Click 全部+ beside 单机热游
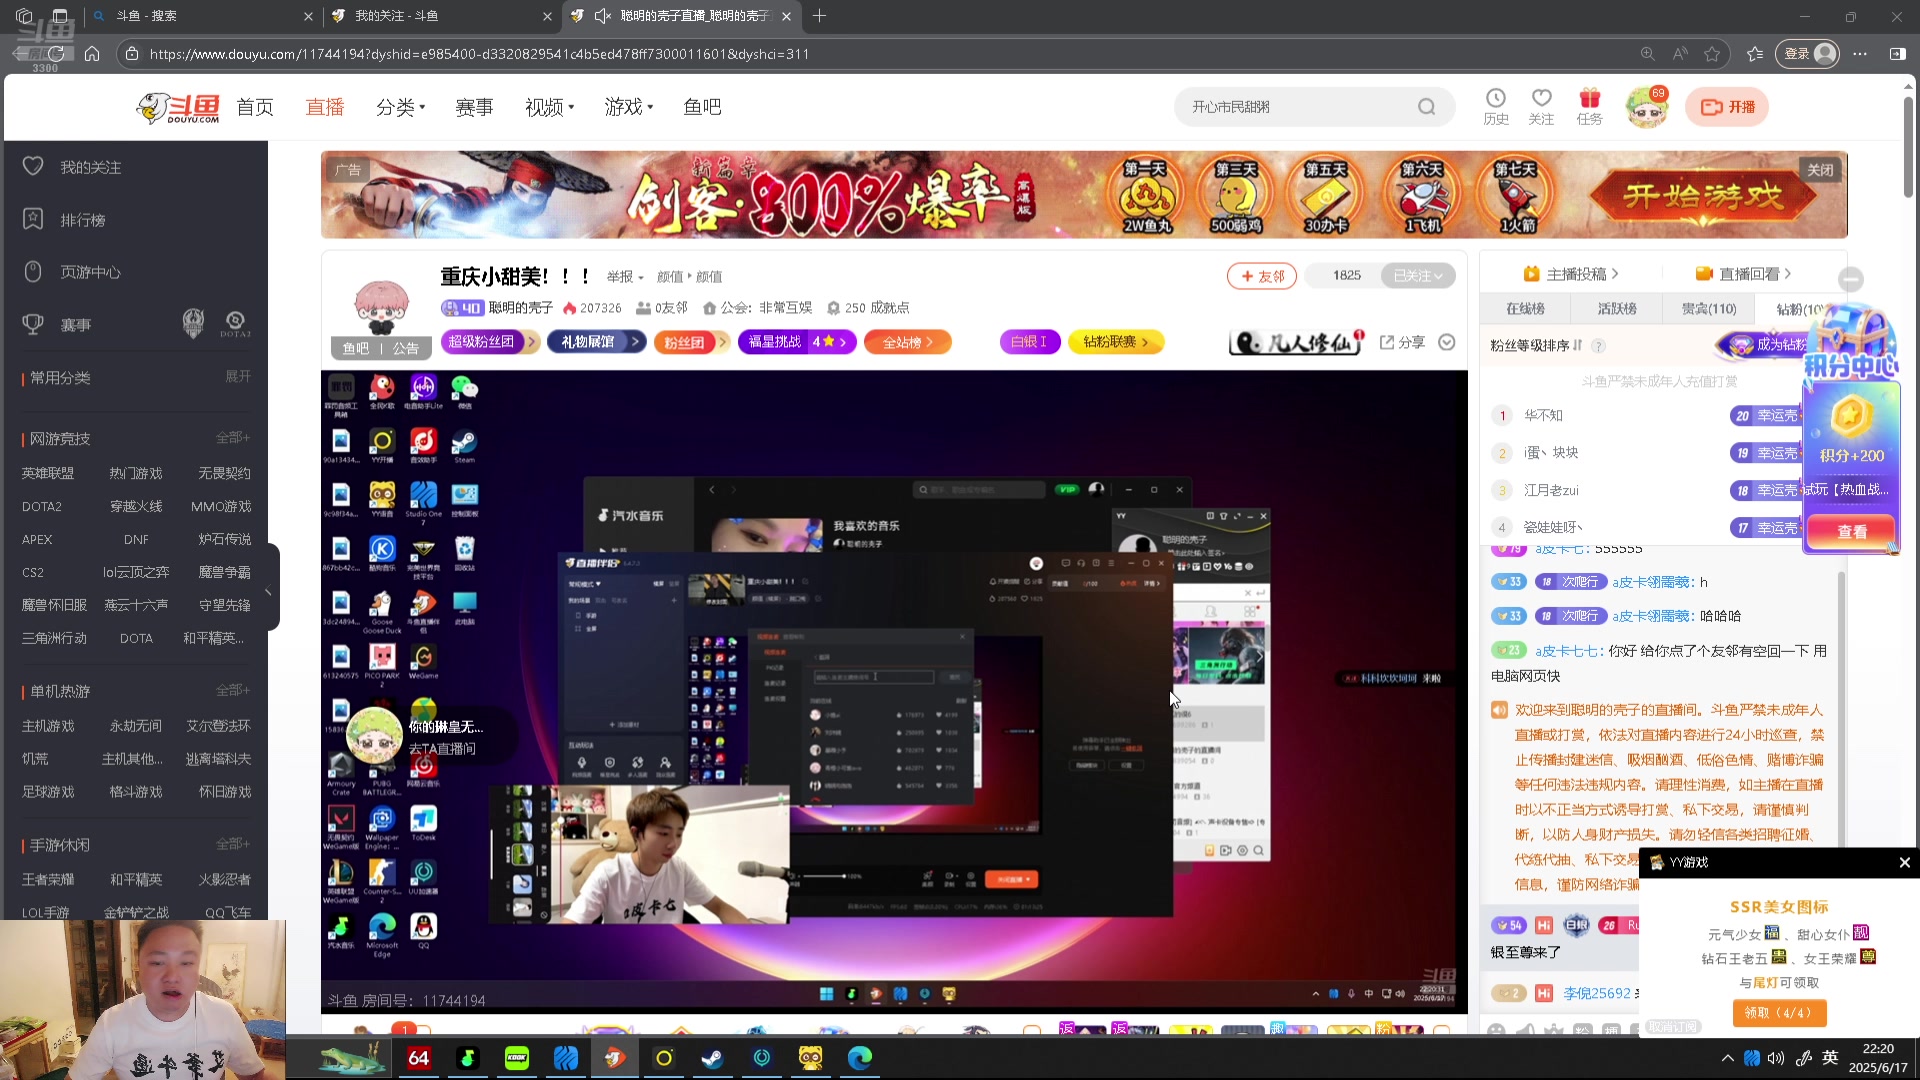 coord(233,690)
